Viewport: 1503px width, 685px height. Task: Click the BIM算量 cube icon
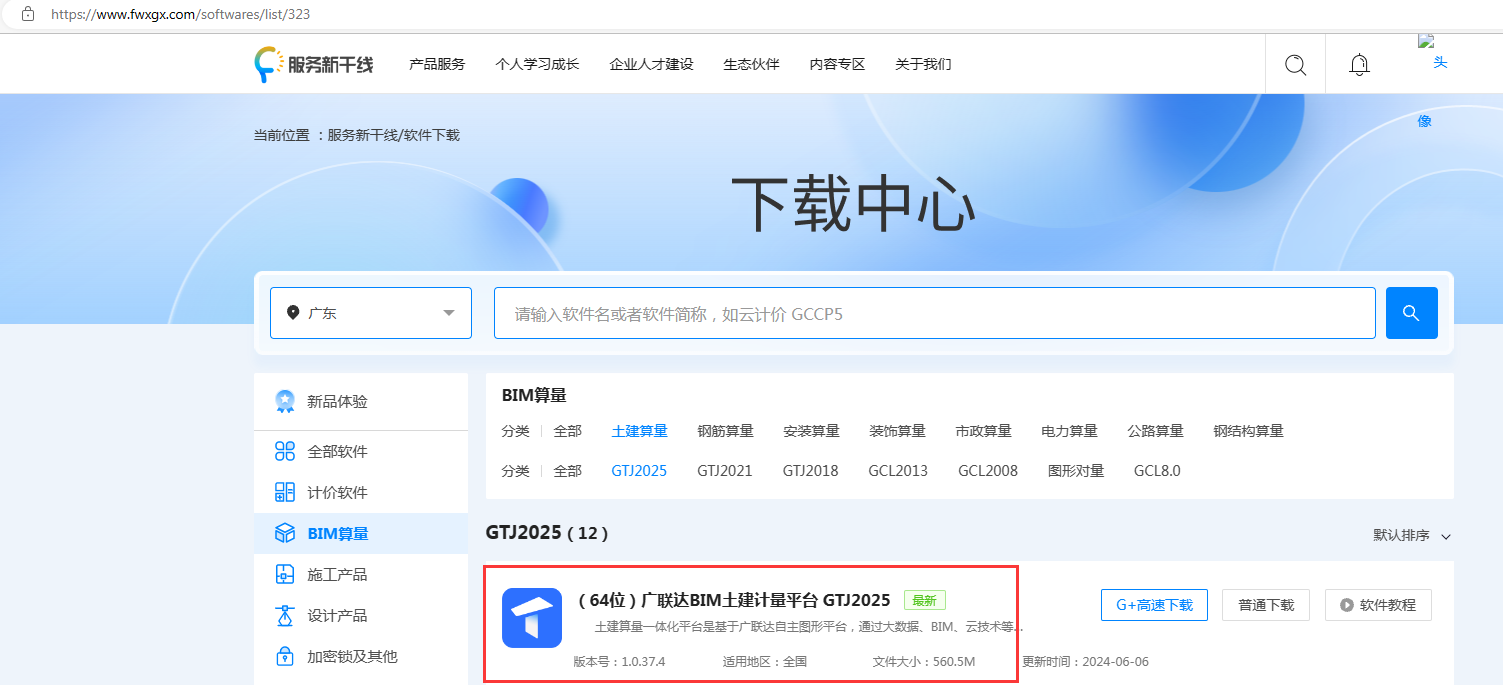(285, 533)
